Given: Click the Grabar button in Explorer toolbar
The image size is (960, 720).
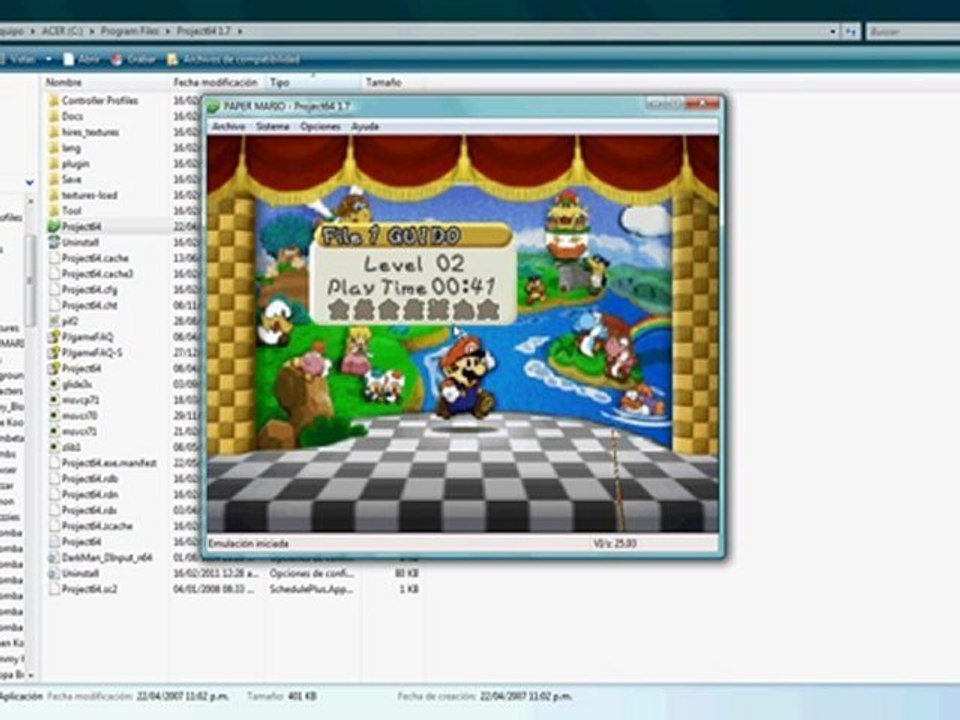Looking at the screenshot, I should pos(133,59).
